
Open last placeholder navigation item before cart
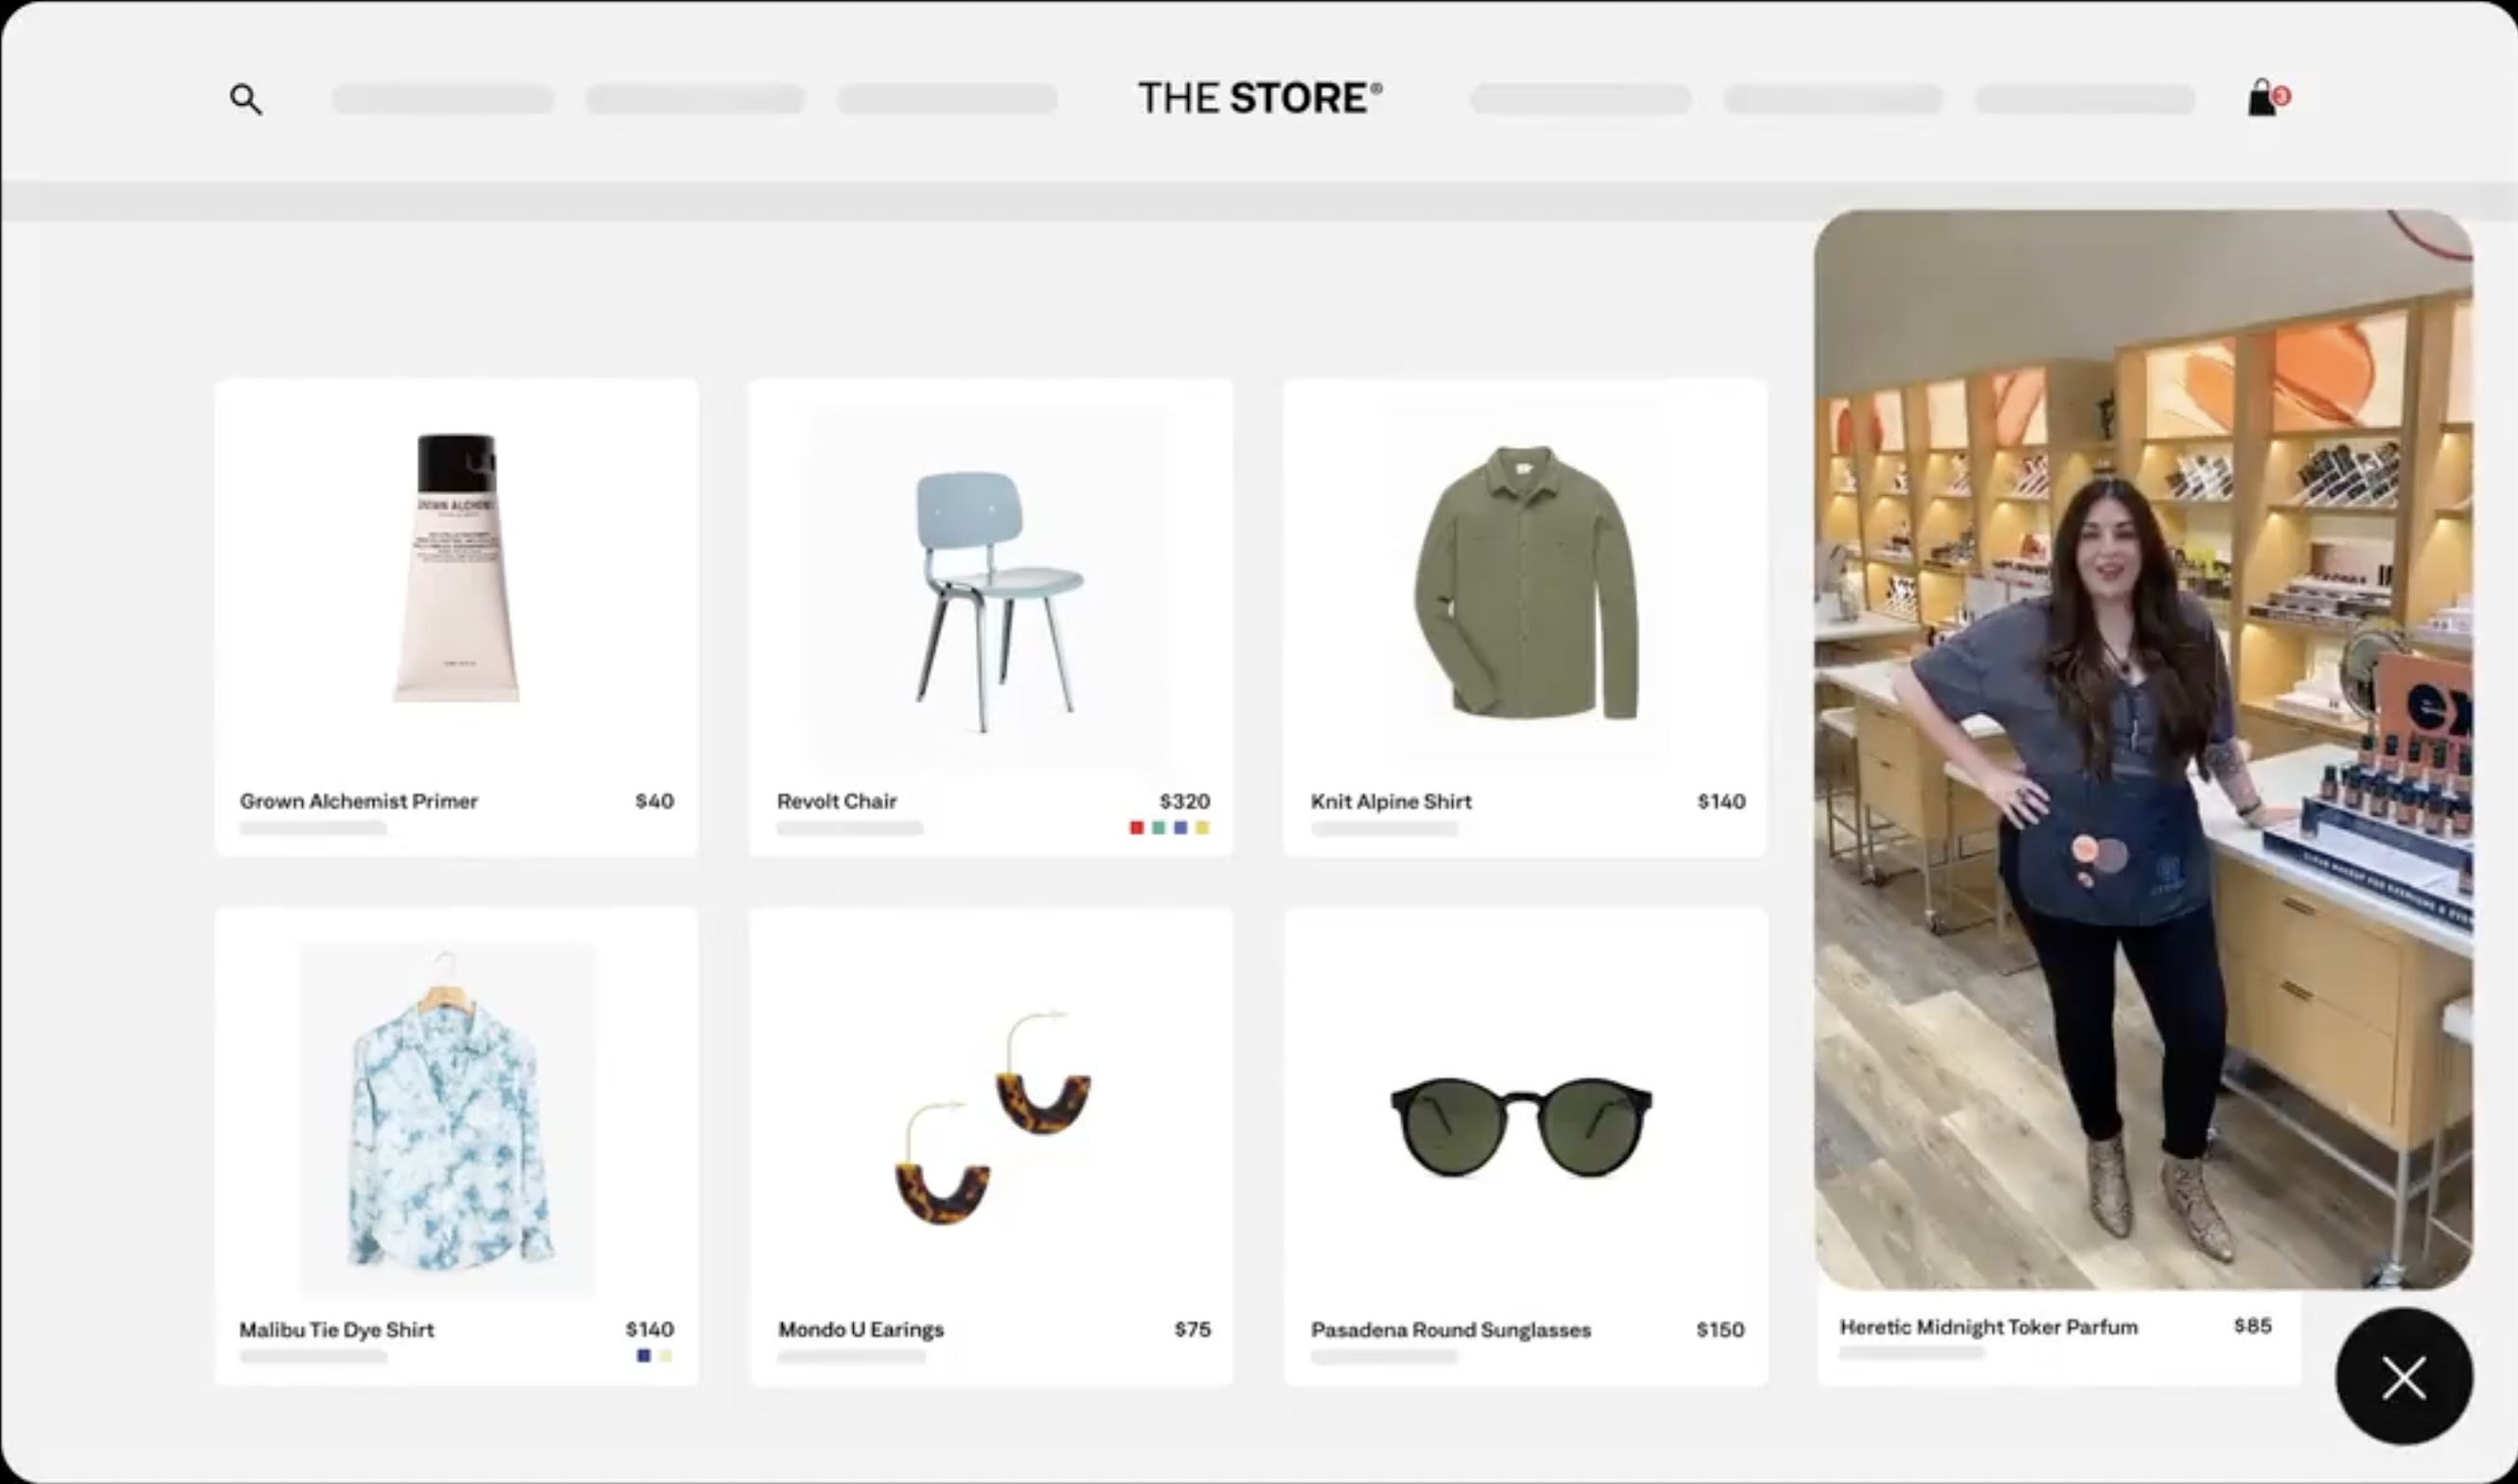coord(2085,99)
